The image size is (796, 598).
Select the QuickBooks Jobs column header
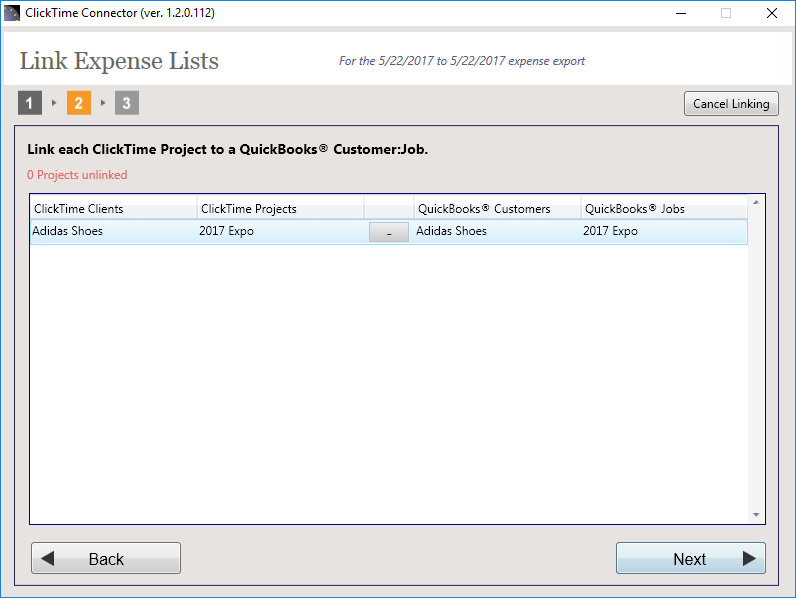click(x=664, y=209)
